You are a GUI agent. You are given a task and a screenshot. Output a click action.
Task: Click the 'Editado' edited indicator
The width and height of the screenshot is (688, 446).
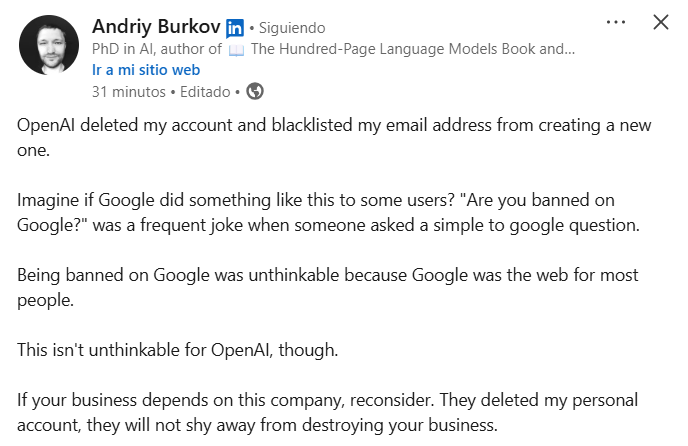pyautogui.click(x=205, y=92)
